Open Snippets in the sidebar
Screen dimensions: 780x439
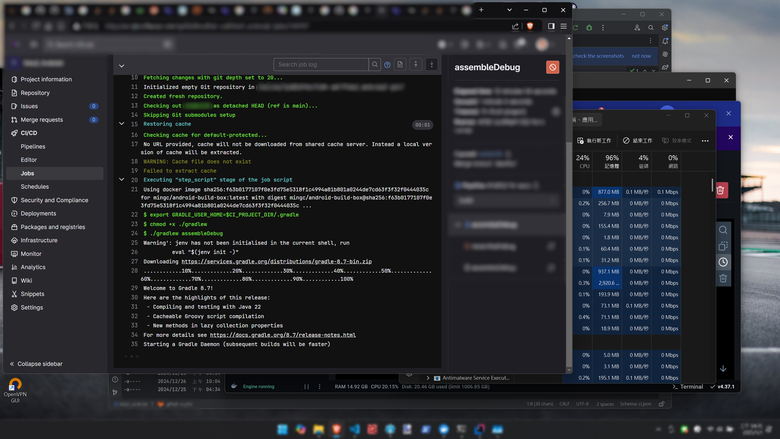pos(27,294)
